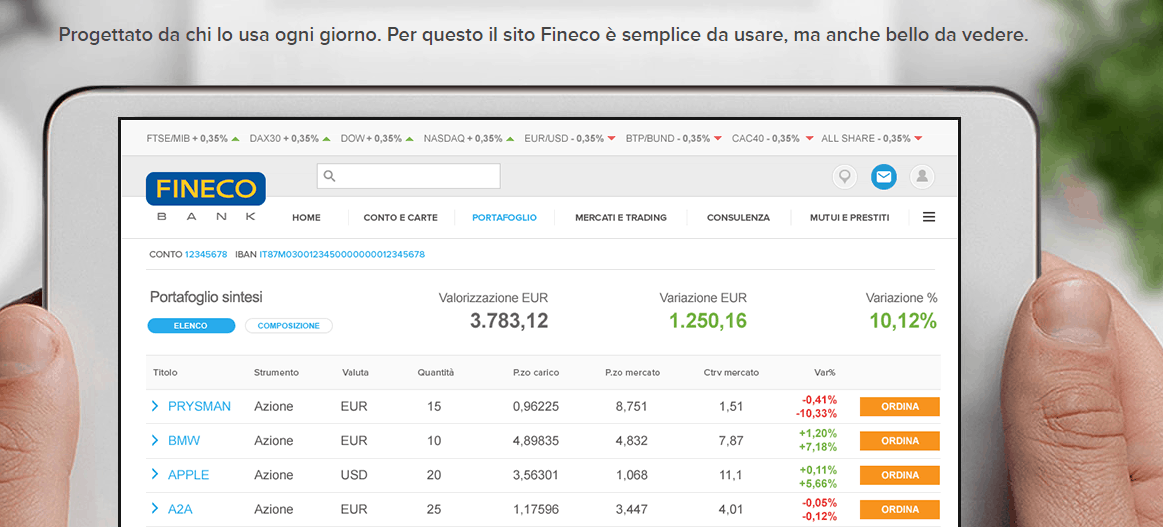This screenshot has width=1163, height=527.
Task: Click the BTP/BUND ticker entry
Action: (x=674, y=139)
